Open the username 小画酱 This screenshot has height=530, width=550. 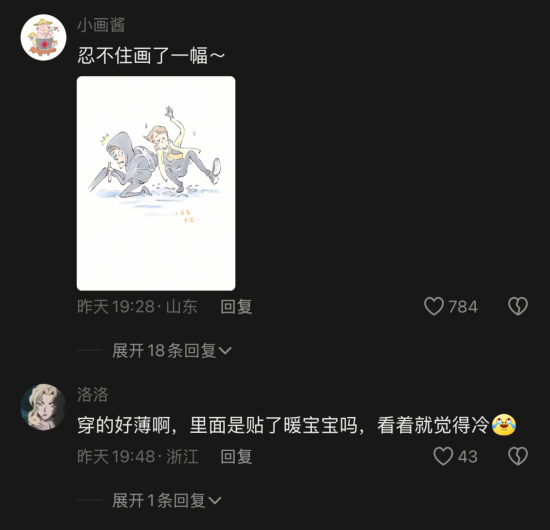point(101,25)
